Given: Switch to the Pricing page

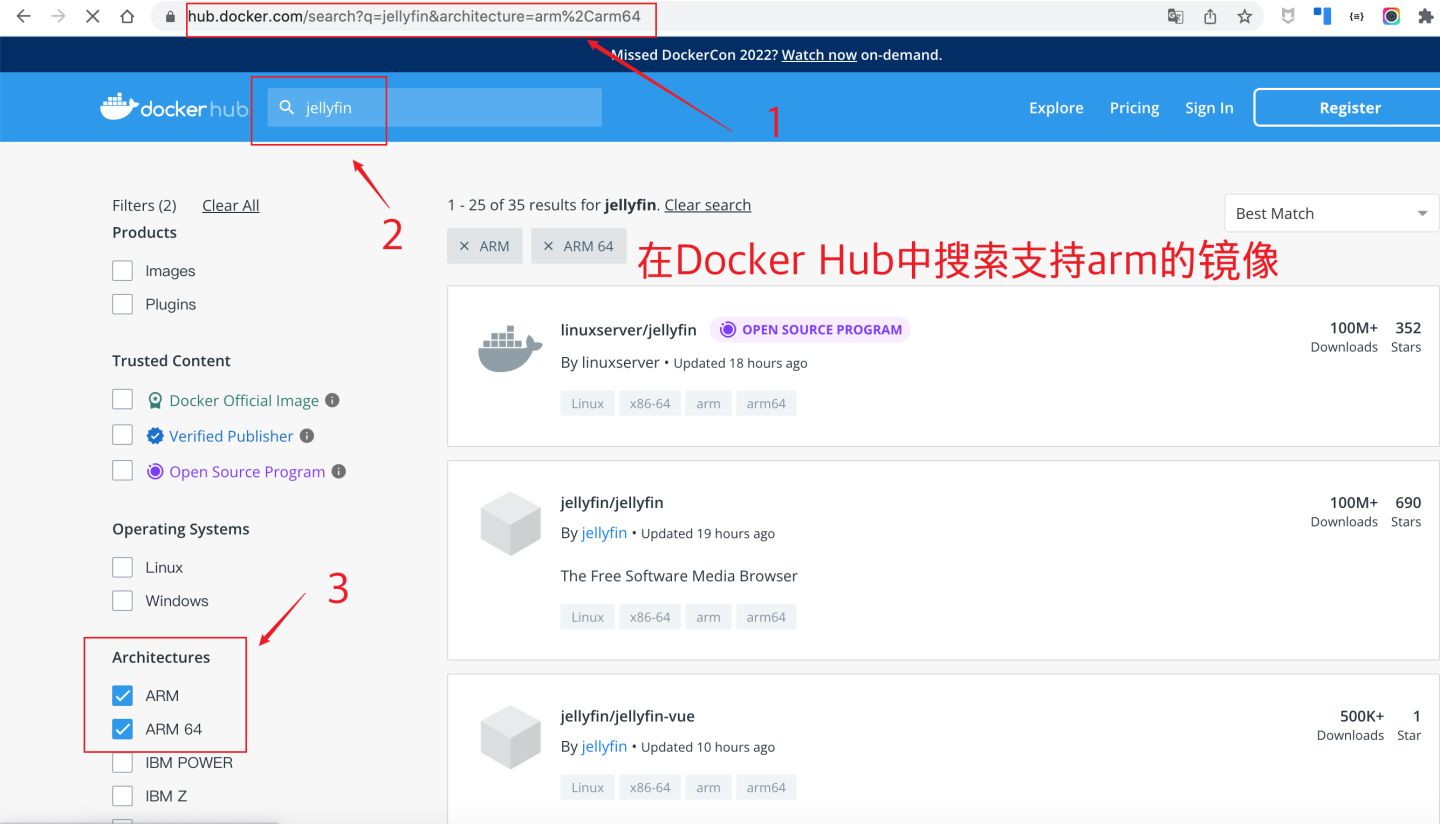Looking at the screenshot, I should pos(1134,107).
